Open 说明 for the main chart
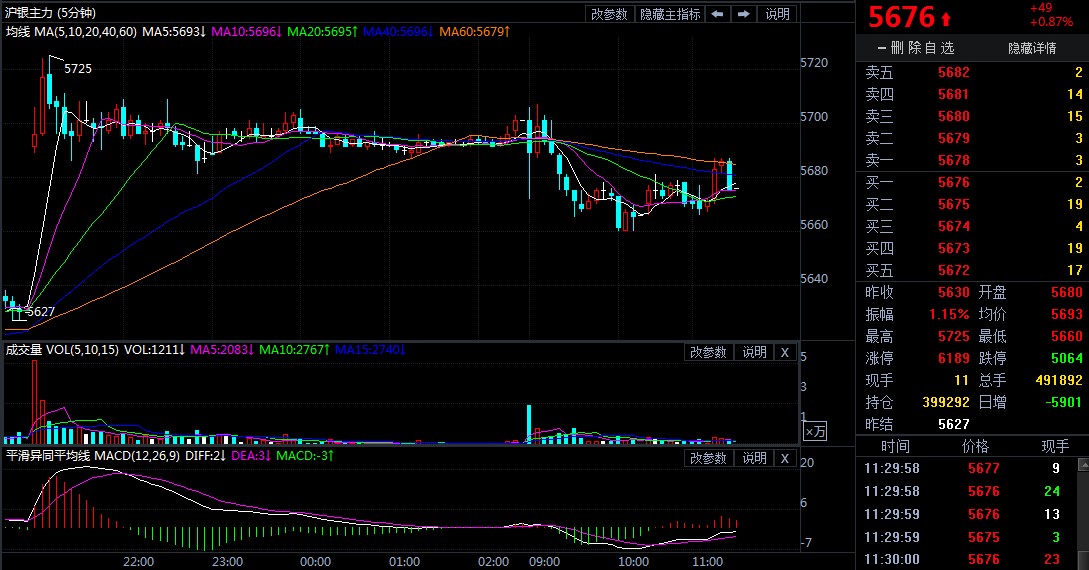 (x=777, y=14)
